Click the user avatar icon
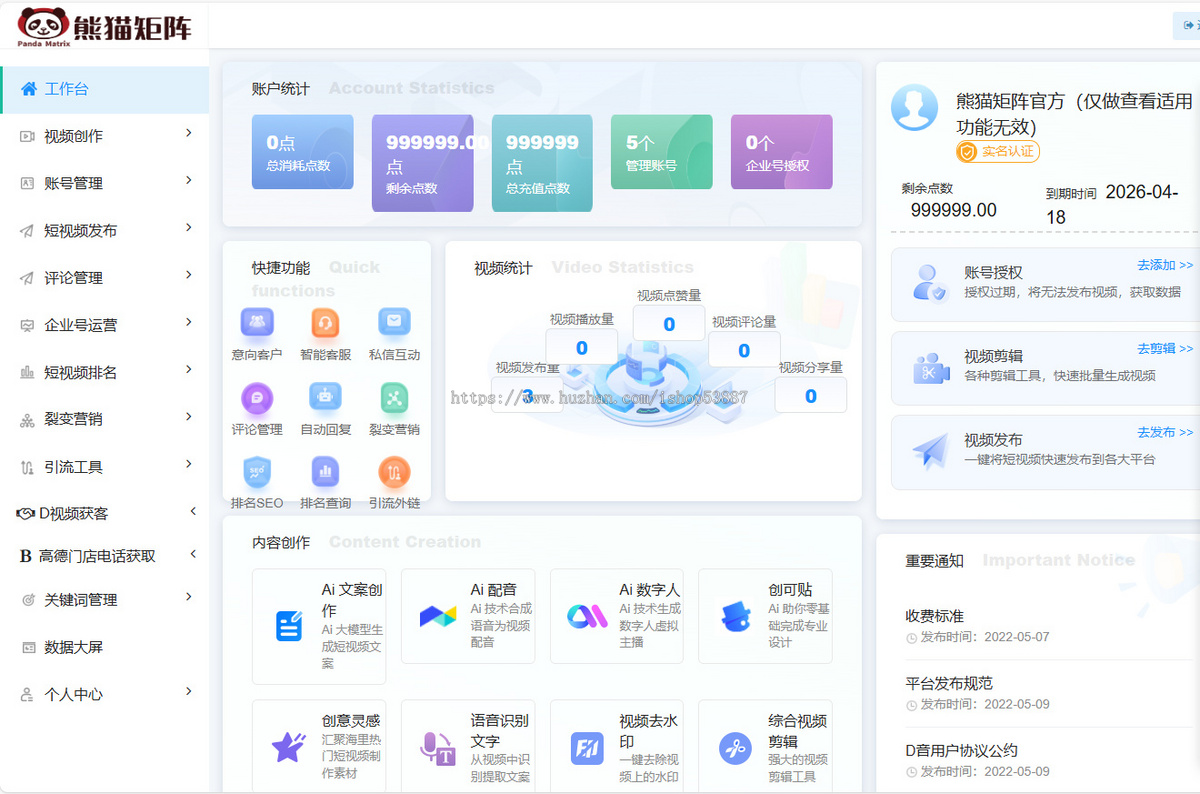The height and width of the screenshot is (794, 1200). [915, 107]
